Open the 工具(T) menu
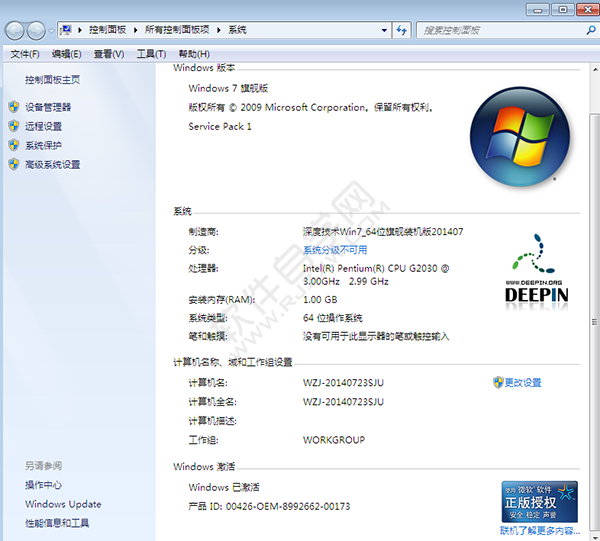 152,54
